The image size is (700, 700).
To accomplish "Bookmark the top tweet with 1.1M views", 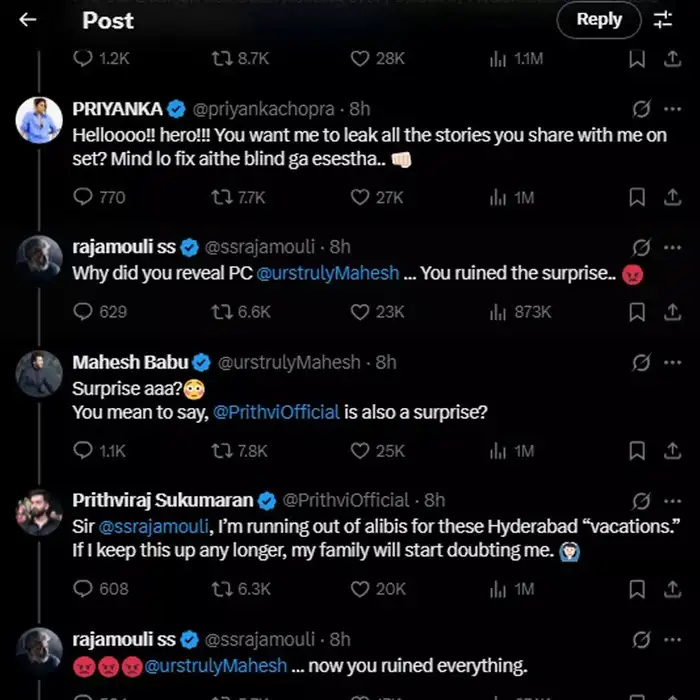I will tap(636, 59).
